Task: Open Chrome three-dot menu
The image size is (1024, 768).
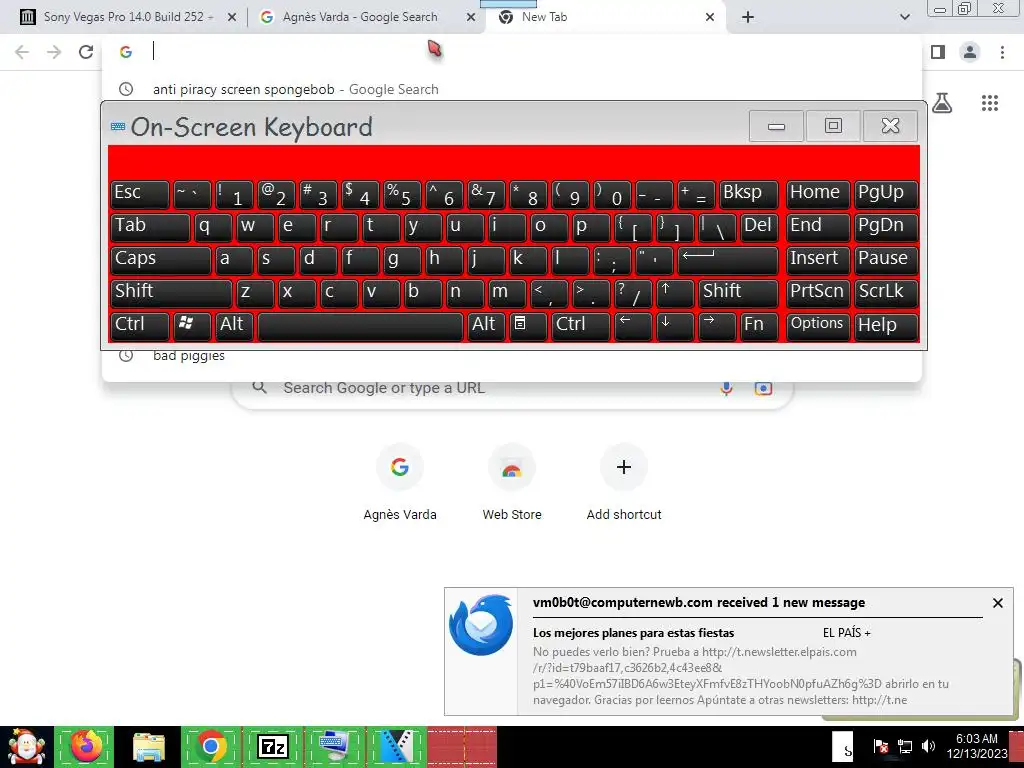Action: click(1002, 52)
